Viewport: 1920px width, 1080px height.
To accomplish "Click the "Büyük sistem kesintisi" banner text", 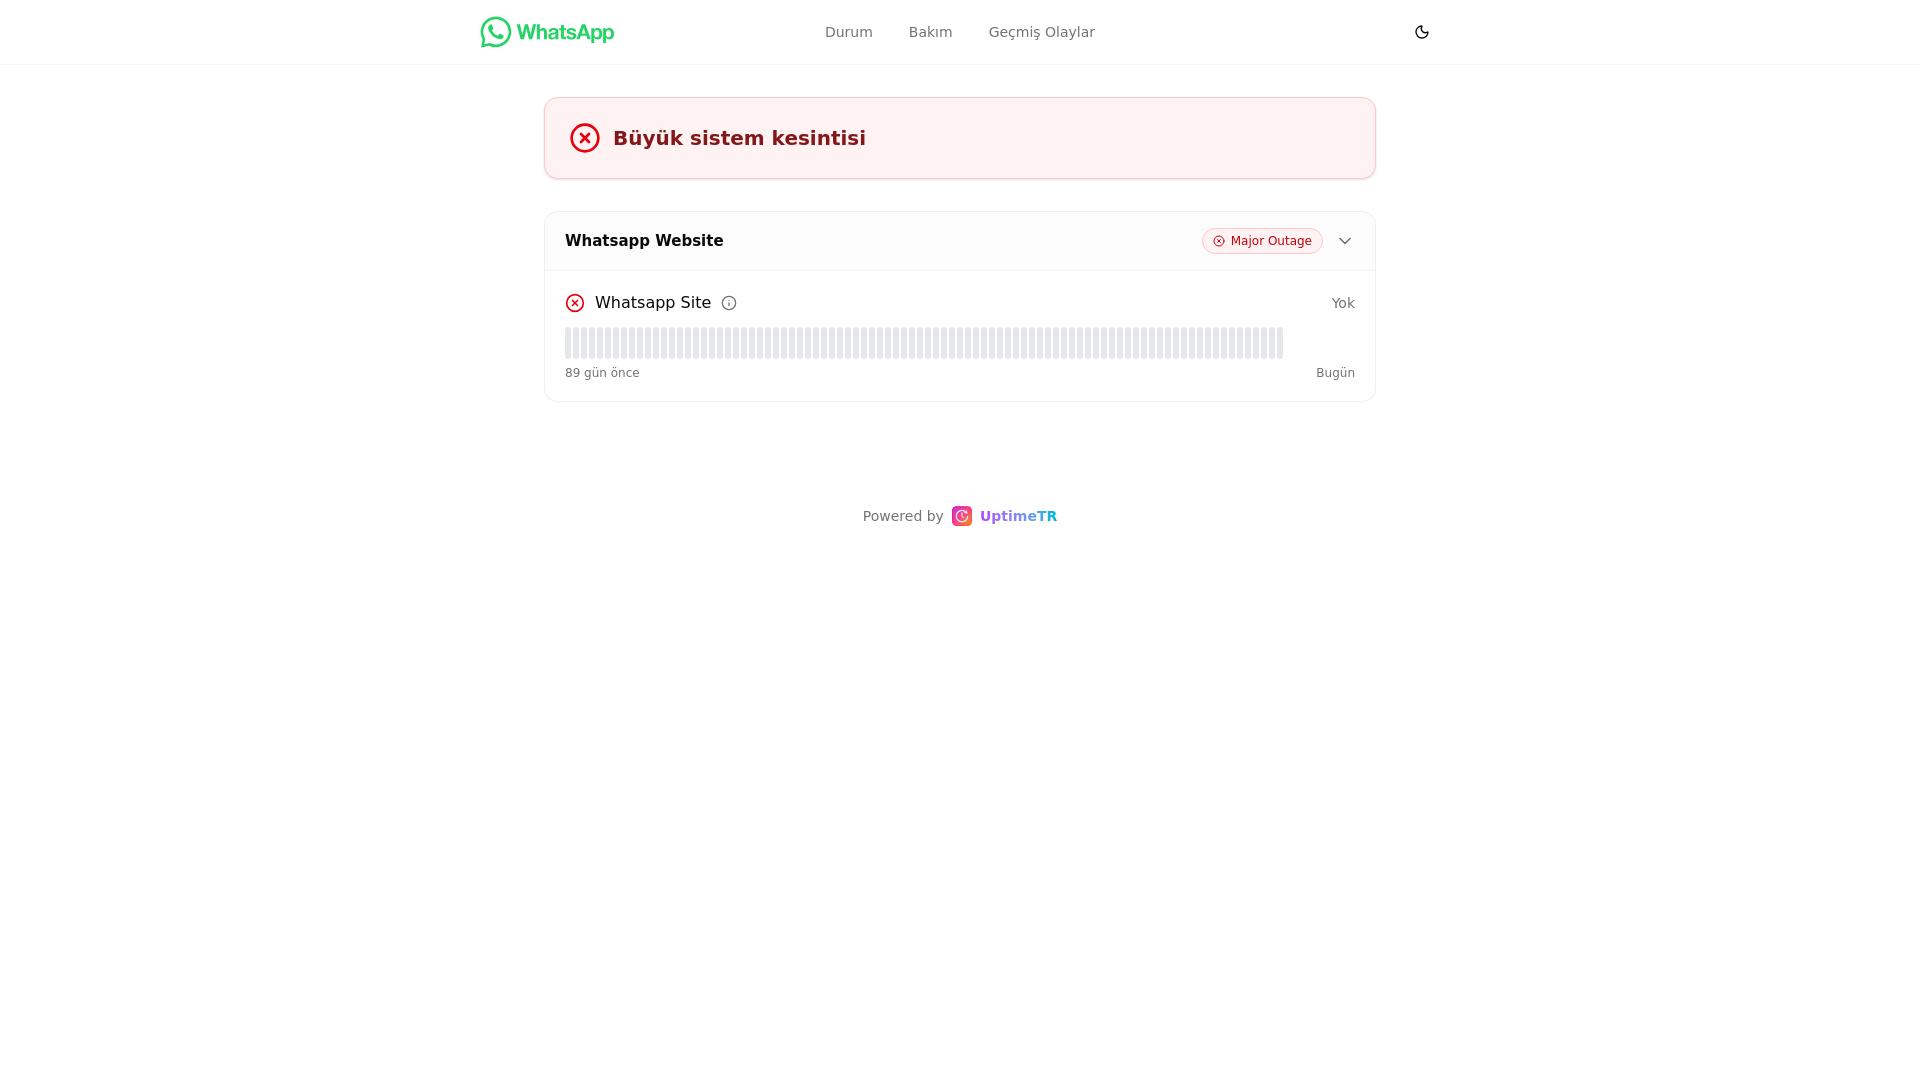I will point(739,138).
